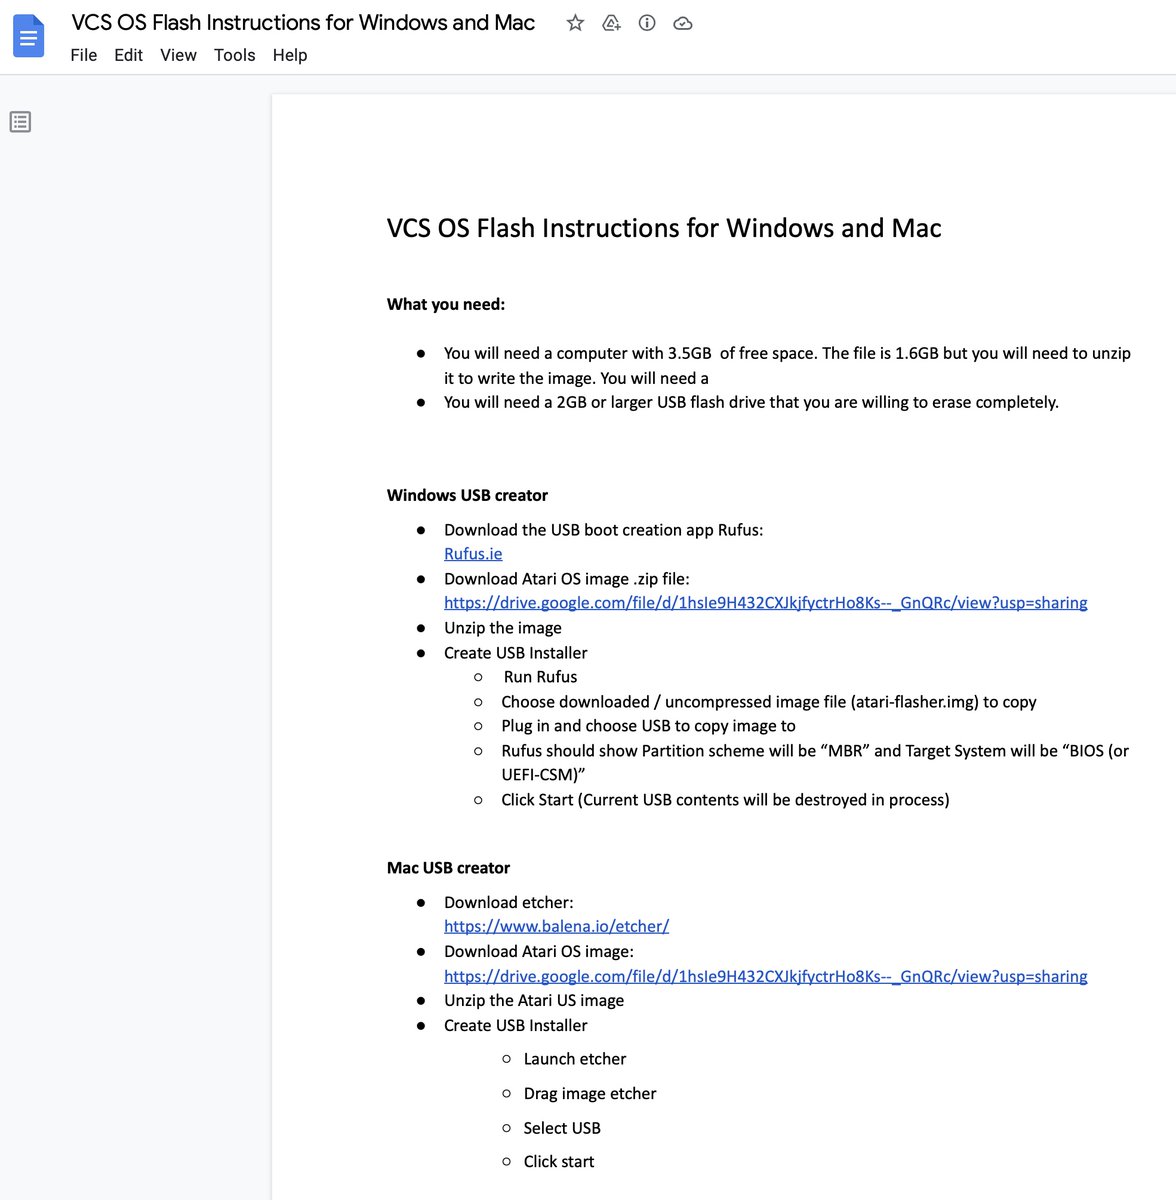This screenshot has width=1176, height=1200.
Task: Click 'Download Atari OS image .zip file:' line
Action: pyautogui.click(x=567, y=579)
